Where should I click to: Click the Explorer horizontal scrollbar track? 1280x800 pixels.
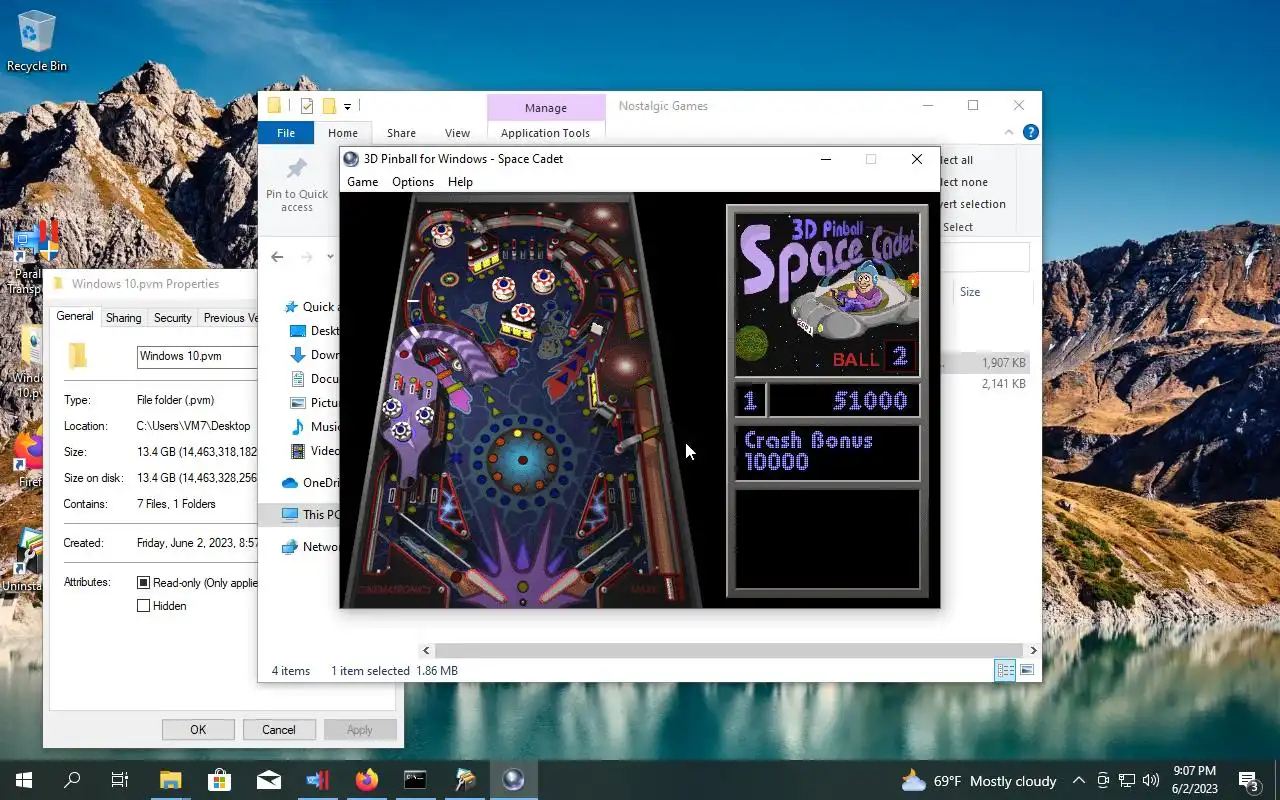(x=729, y=650)
